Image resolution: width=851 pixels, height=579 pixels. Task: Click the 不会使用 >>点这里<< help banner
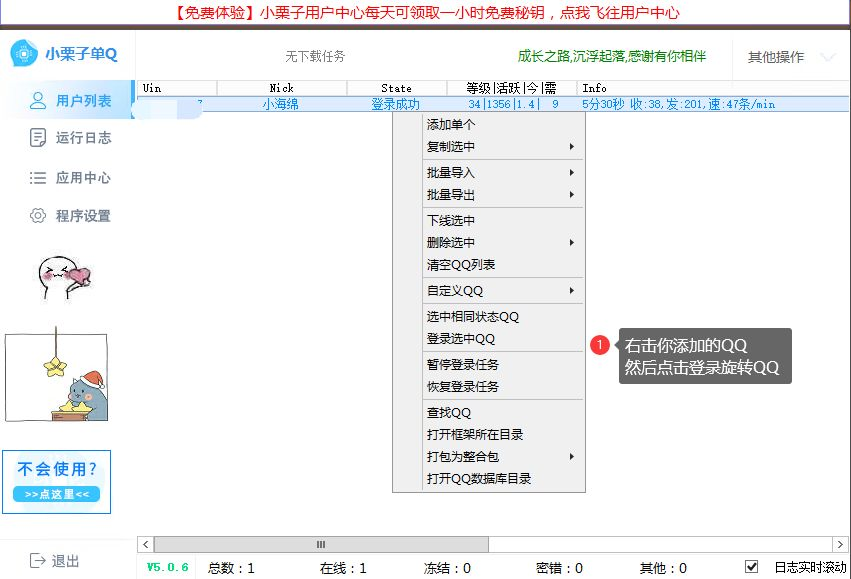[56, 482]
